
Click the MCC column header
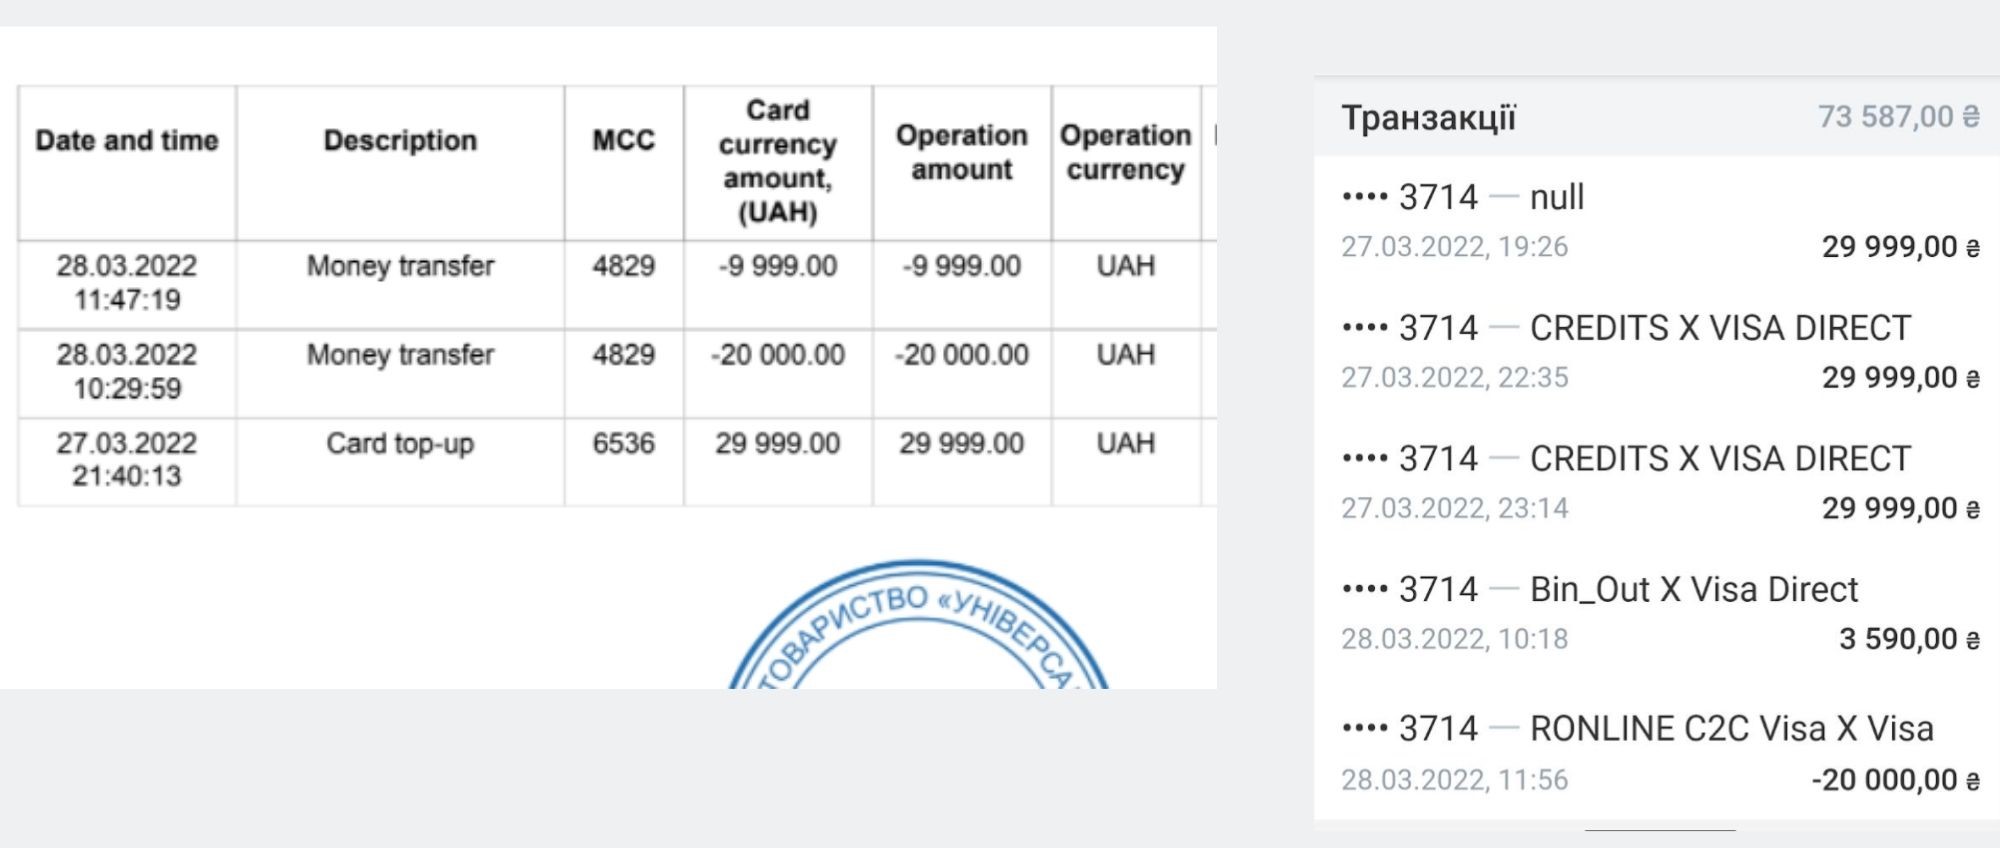click(x=624, y=141)
